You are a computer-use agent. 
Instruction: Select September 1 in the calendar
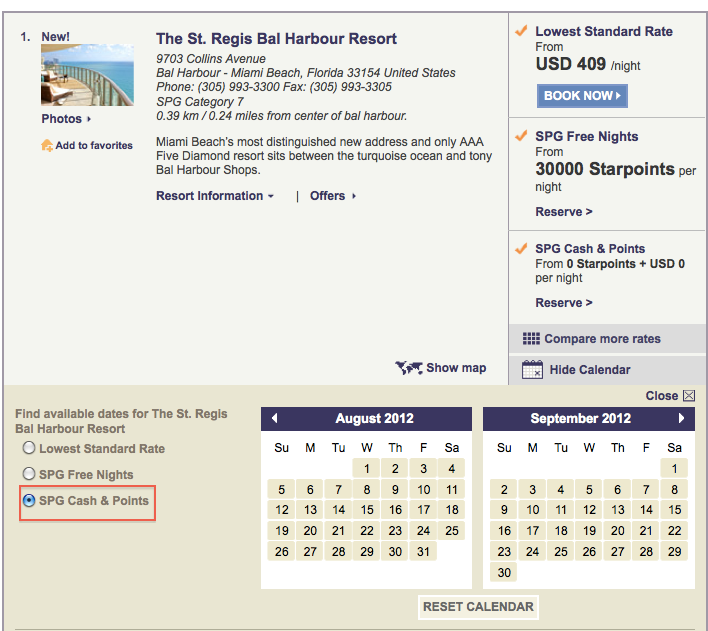pos(674,469)
